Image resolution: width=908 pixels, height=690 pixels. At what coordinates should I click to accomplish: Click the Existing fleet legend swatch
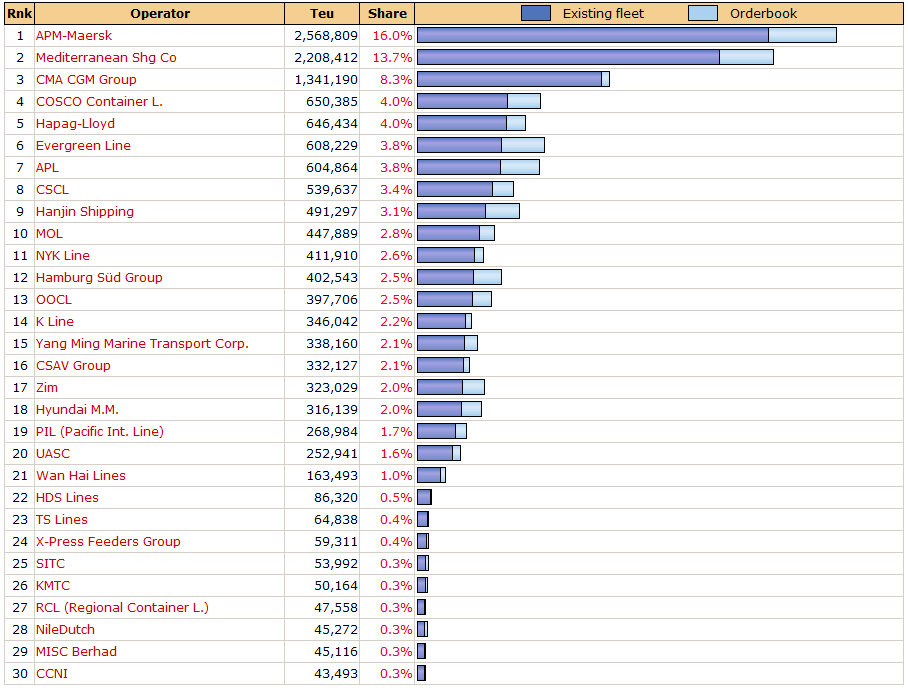(536, 13)
